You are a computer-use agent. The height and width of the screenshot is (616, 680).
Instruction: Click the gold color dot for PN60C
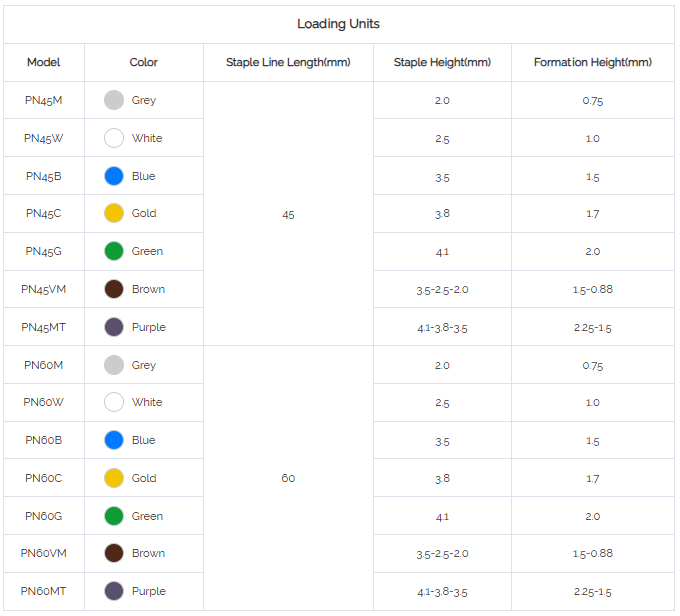[x=114, y=478]
